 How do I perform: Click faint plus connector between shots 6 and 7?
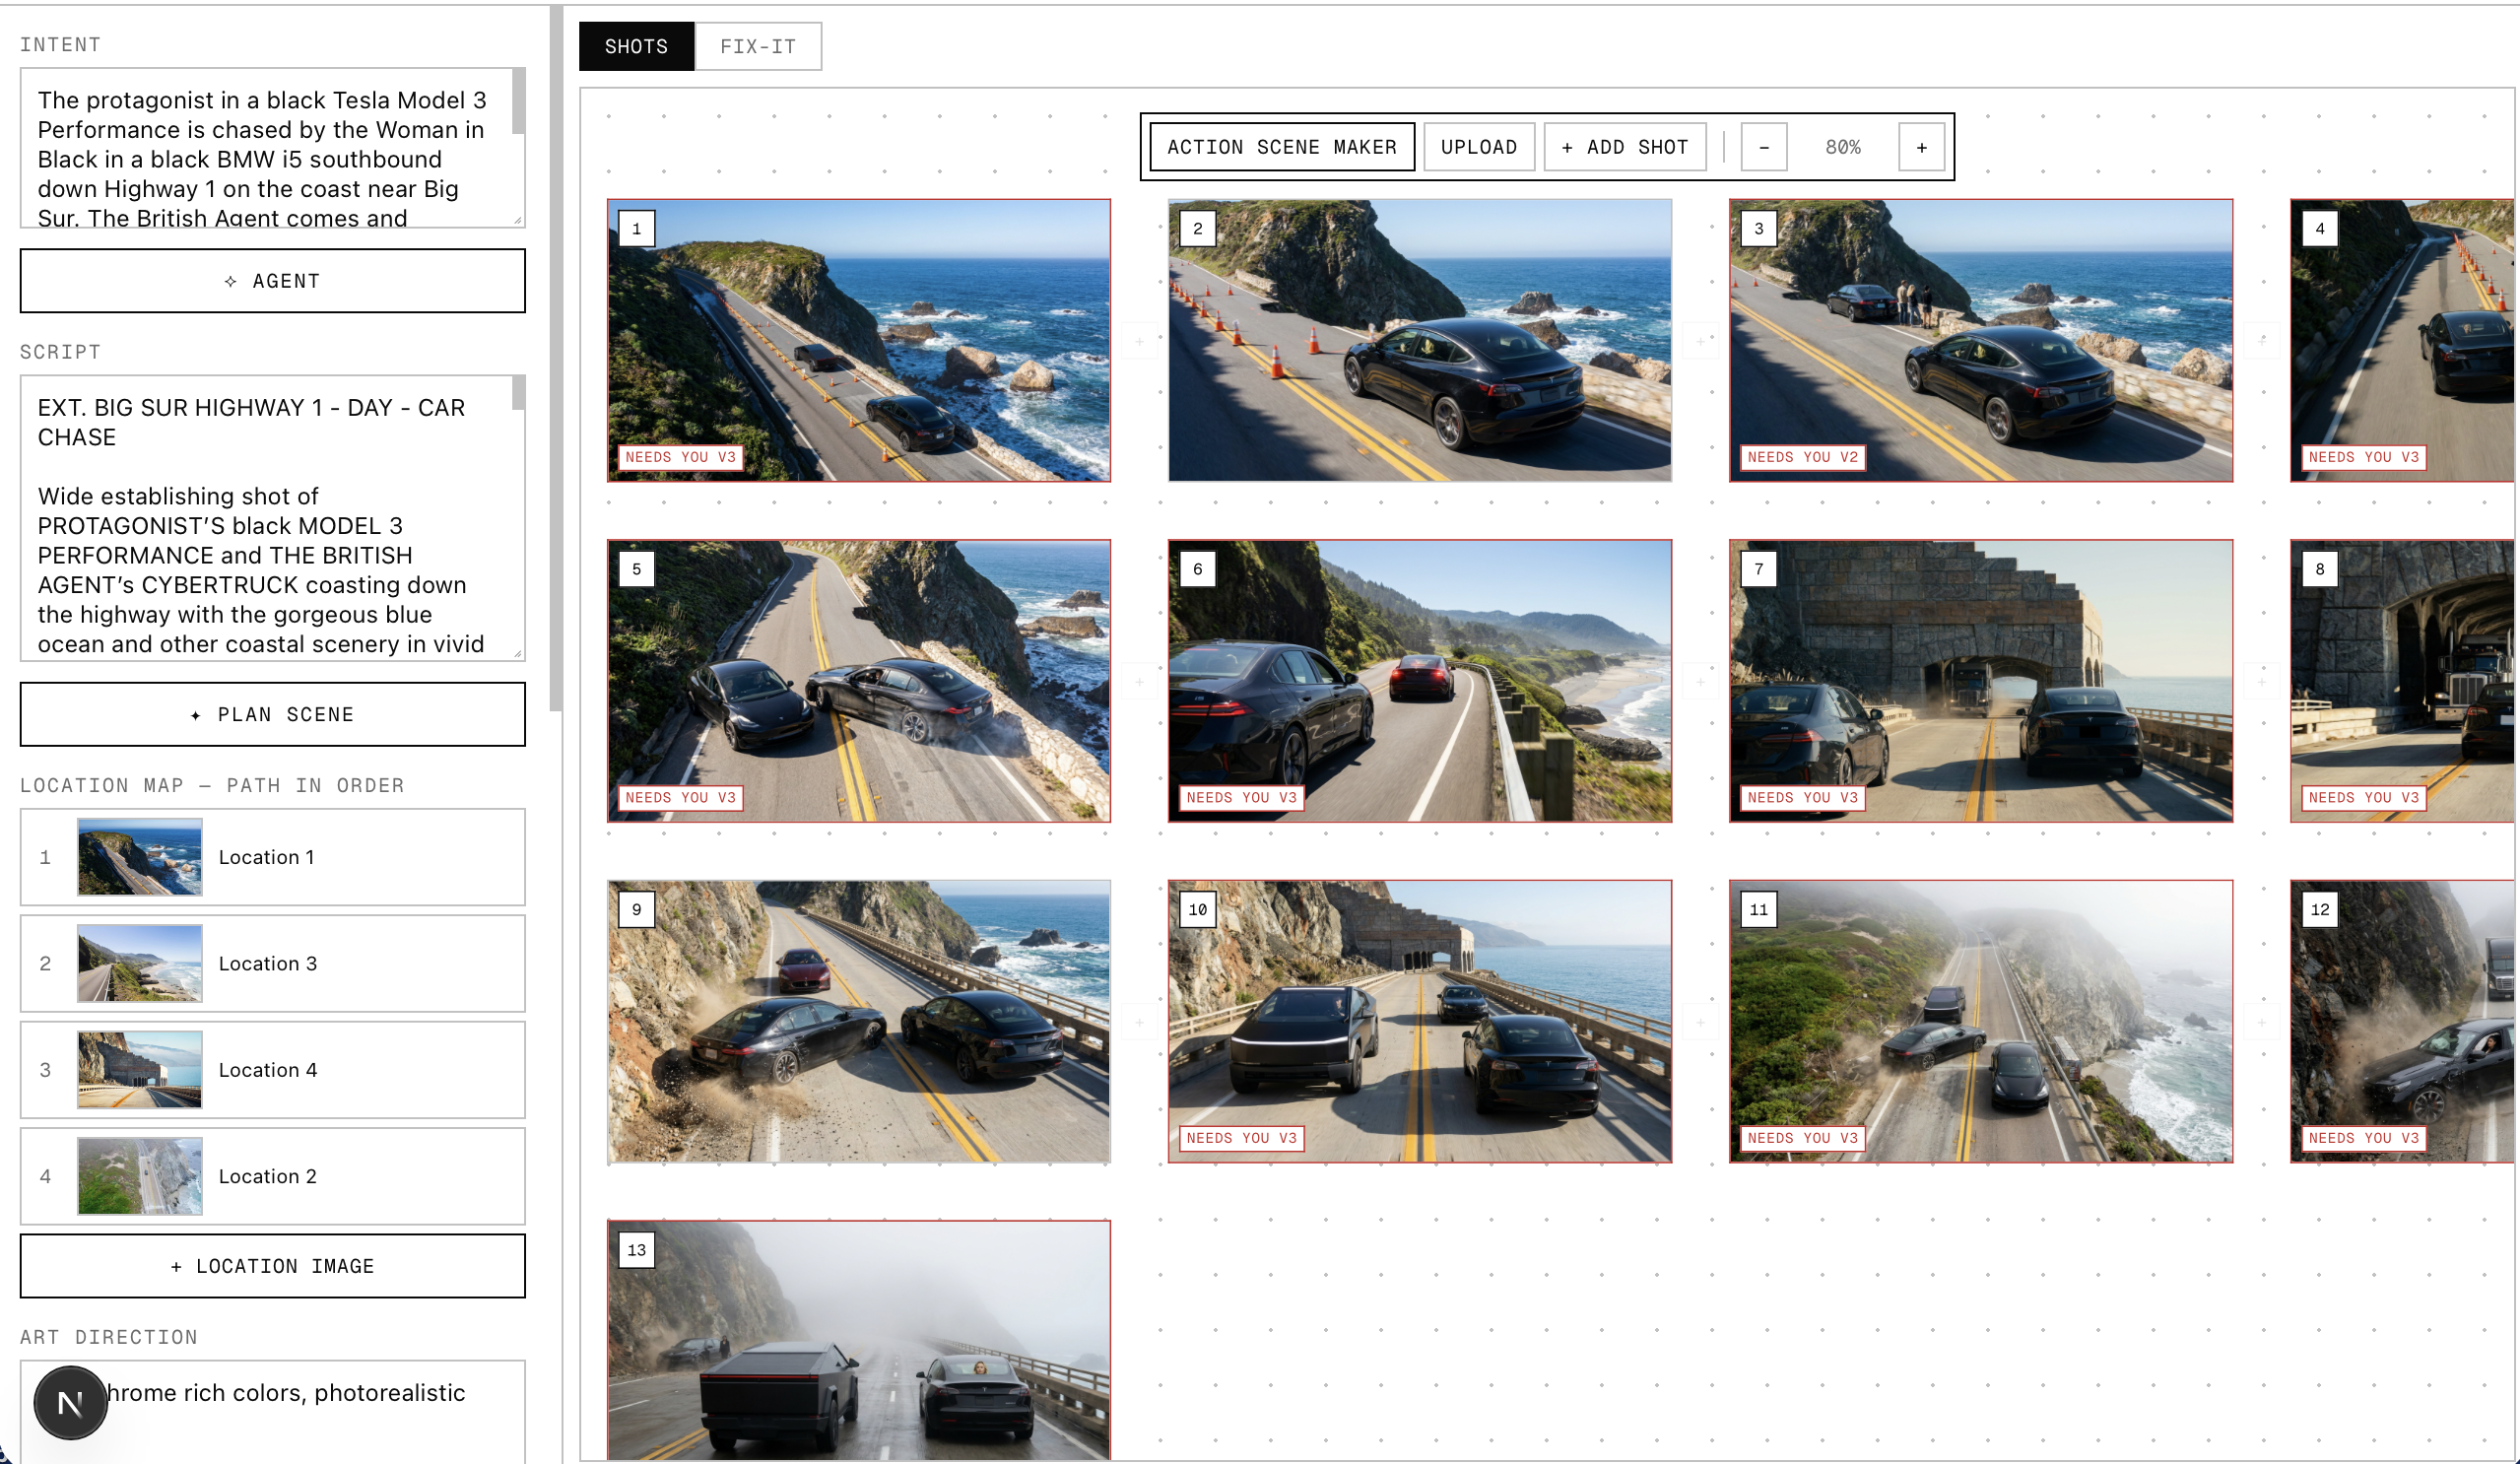(1700, 681)
